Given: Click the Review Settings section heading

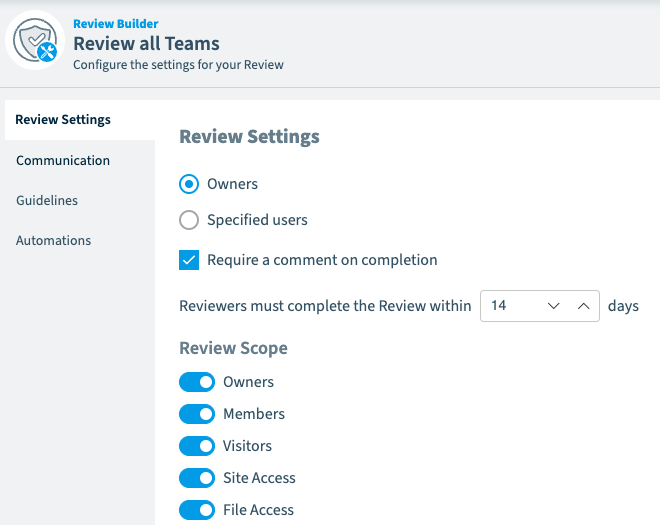Looking at the screenshot, I should (250, 137).
